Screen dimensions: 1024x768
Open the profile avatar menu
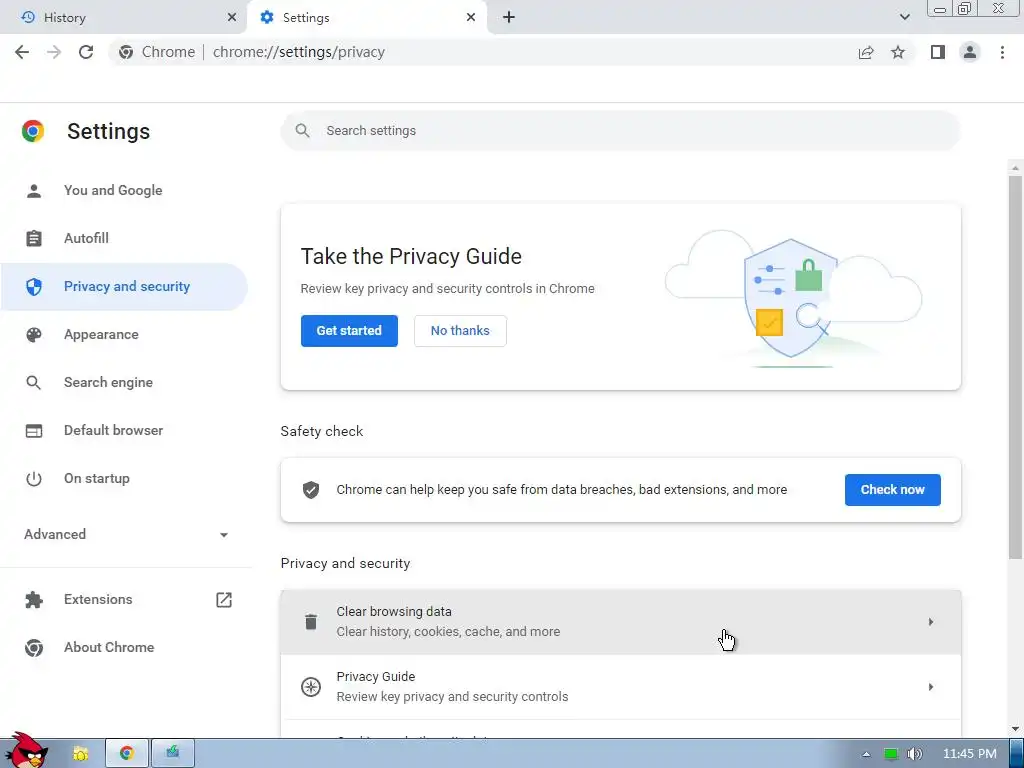tap(970, 52)
